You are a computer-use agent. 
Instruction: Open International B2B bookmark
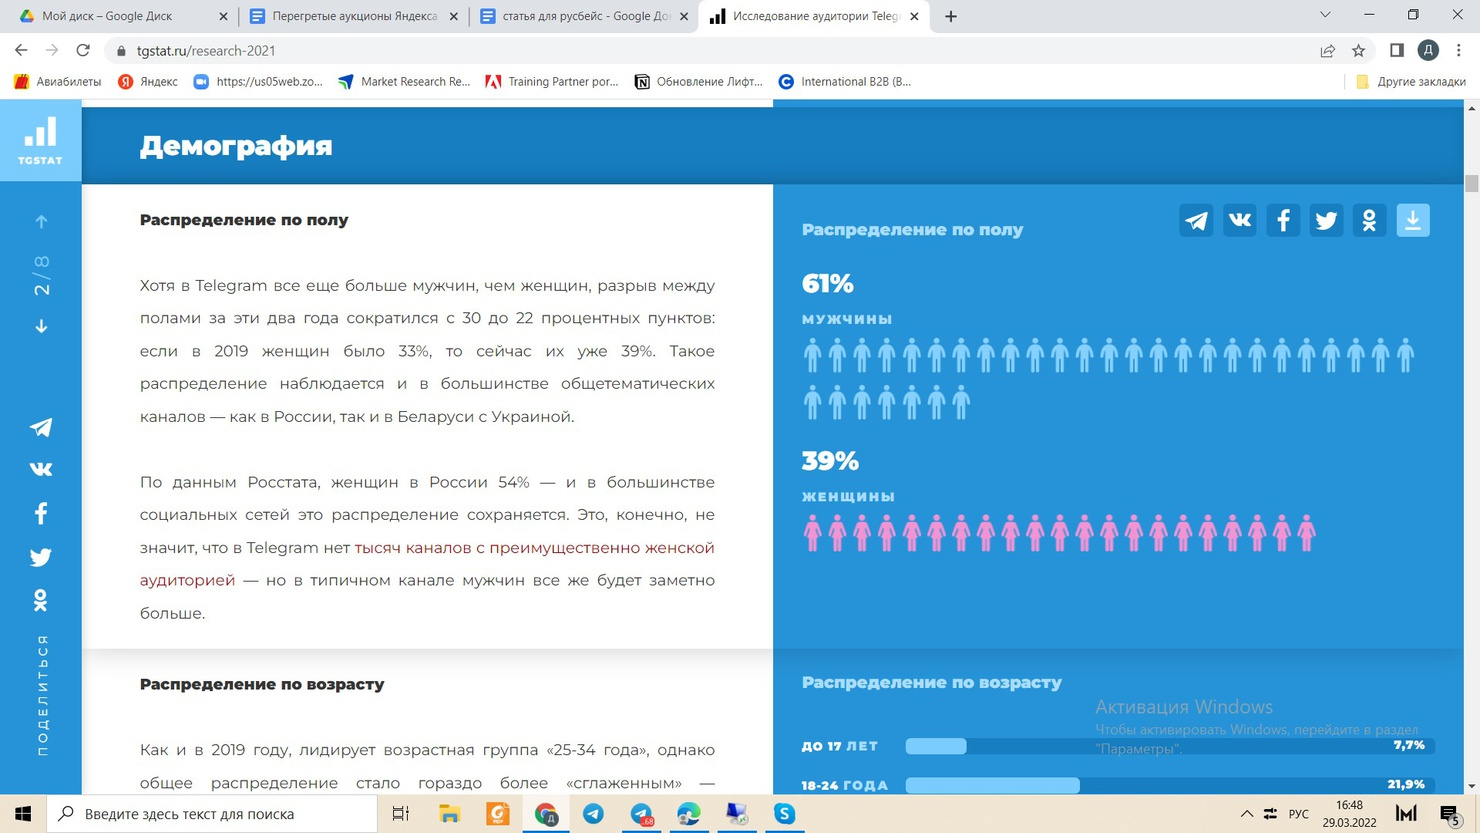click(845, 82)
